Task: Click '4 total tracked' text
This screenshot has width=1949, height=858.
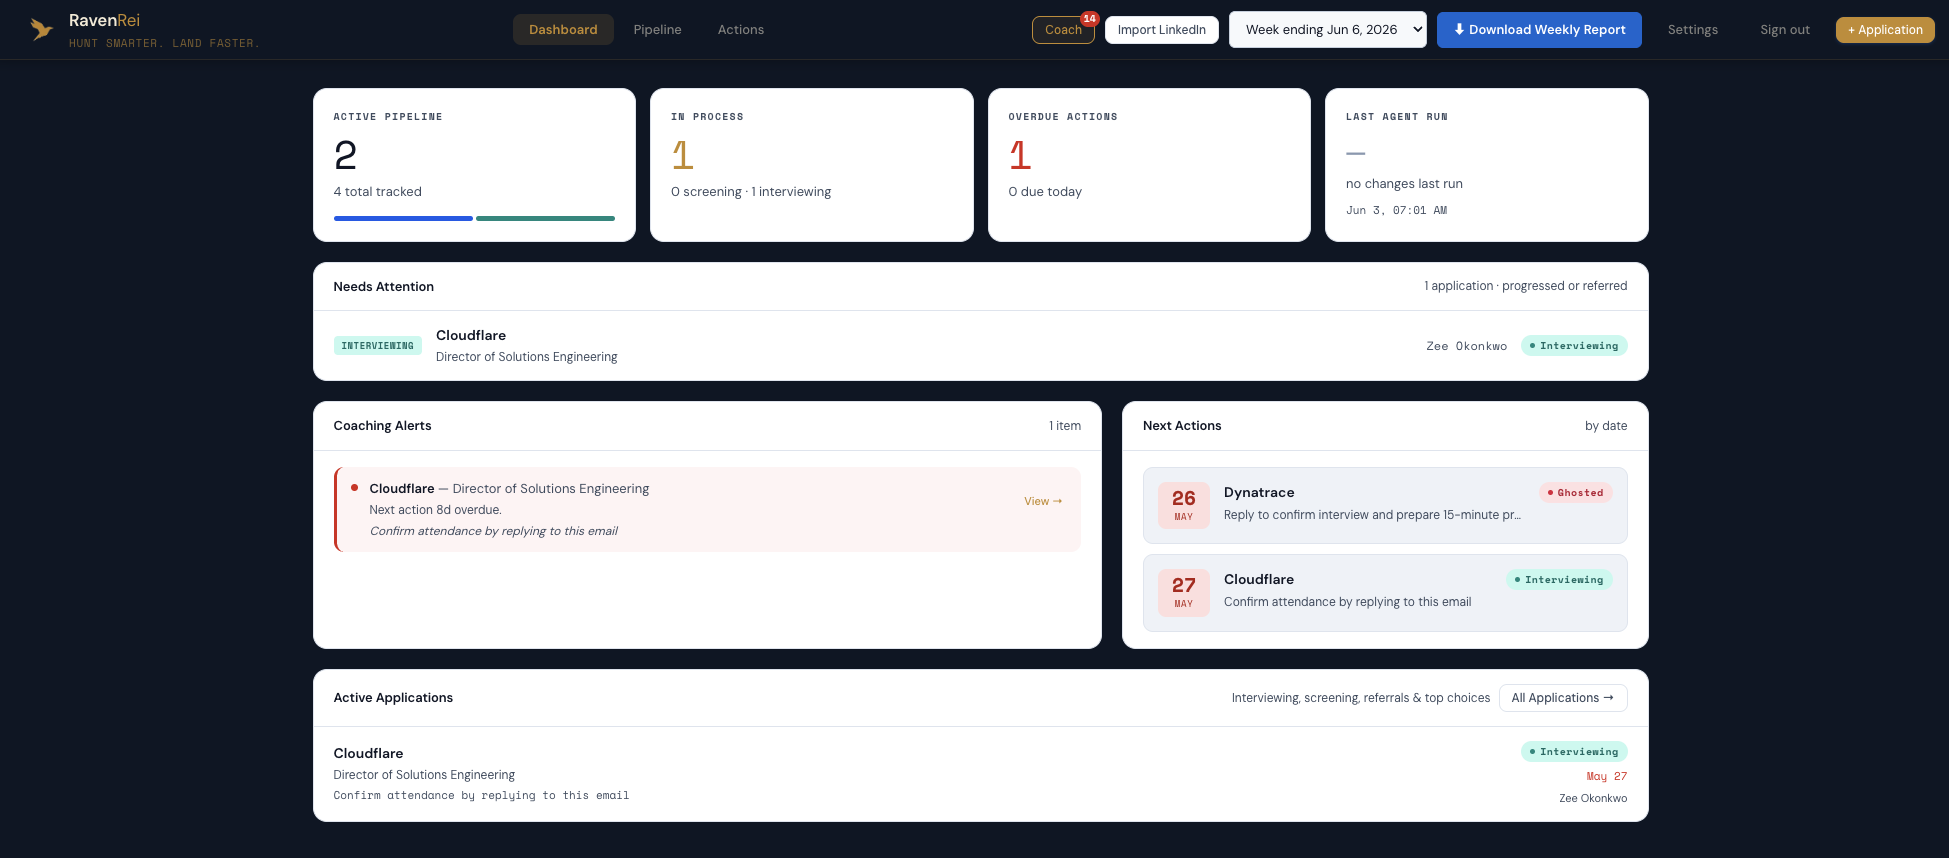Action: 377,192
